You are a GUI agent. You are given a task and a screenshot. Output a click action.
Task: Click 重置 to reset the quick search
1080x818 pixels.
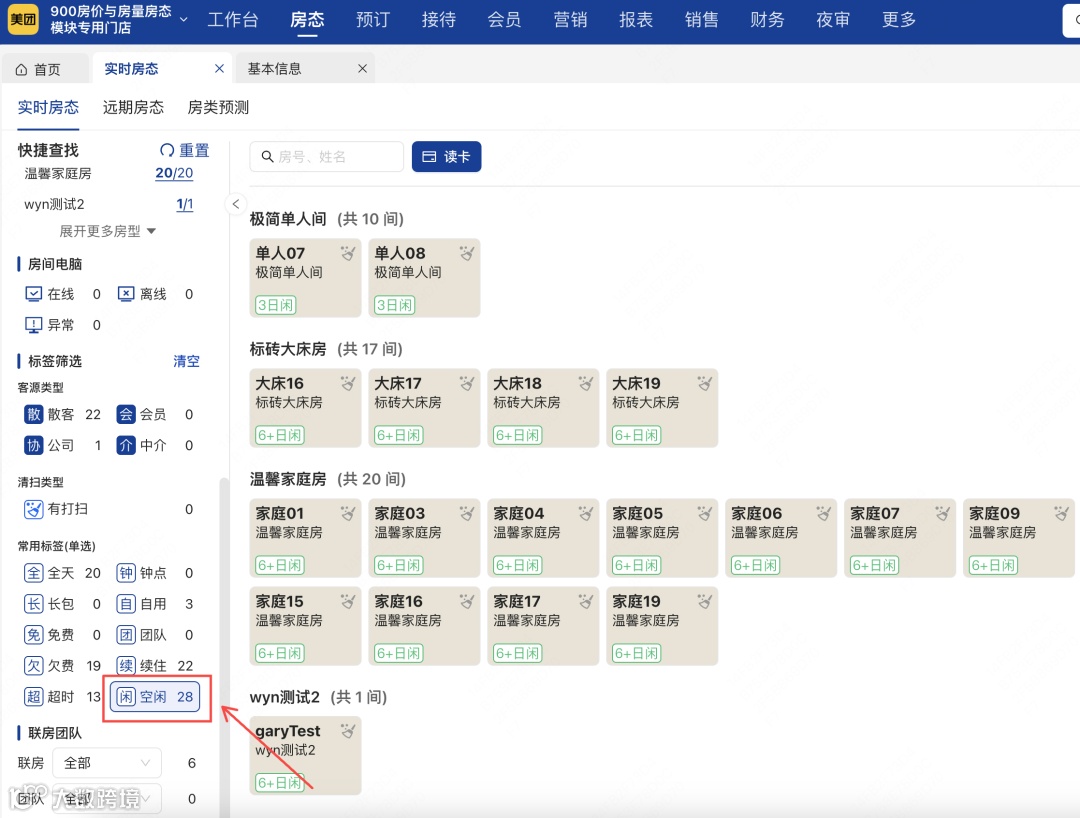pos(185,150)
